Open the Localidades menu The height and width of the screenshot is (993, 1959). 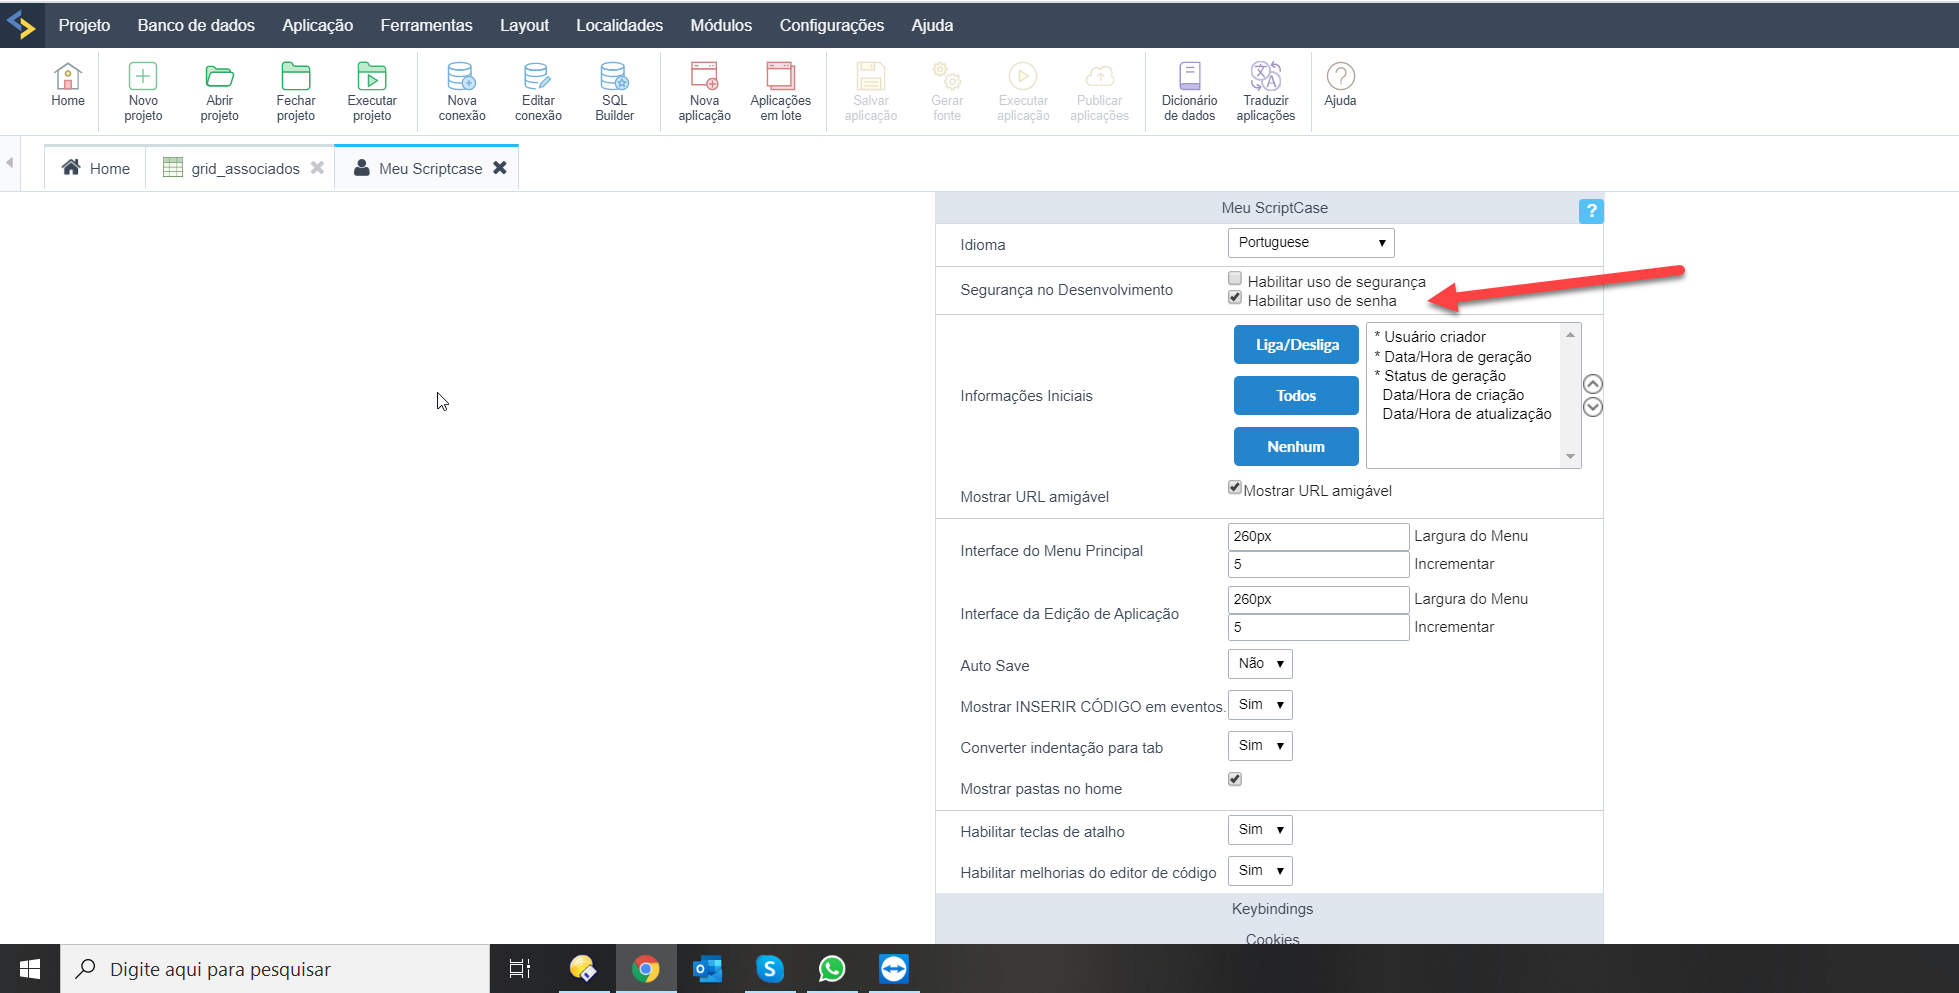619,25
